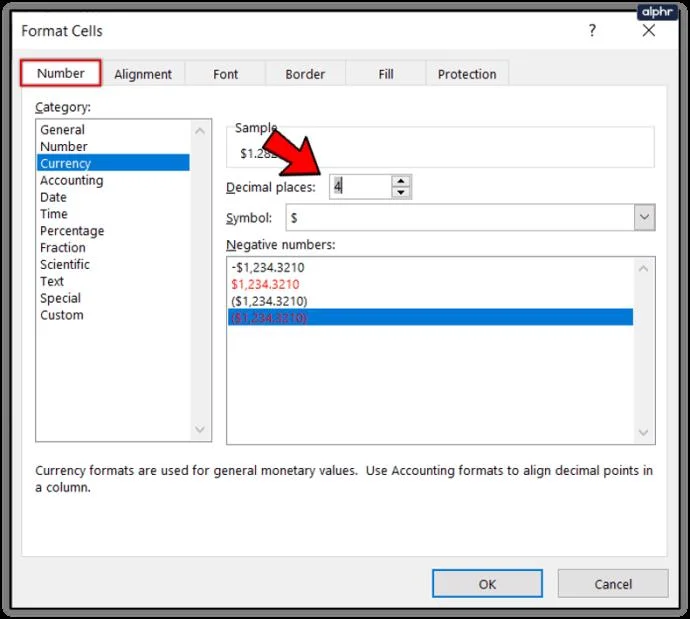Select -$1,234.3210 negative number format
690x619 pixels.
point(268,267)
